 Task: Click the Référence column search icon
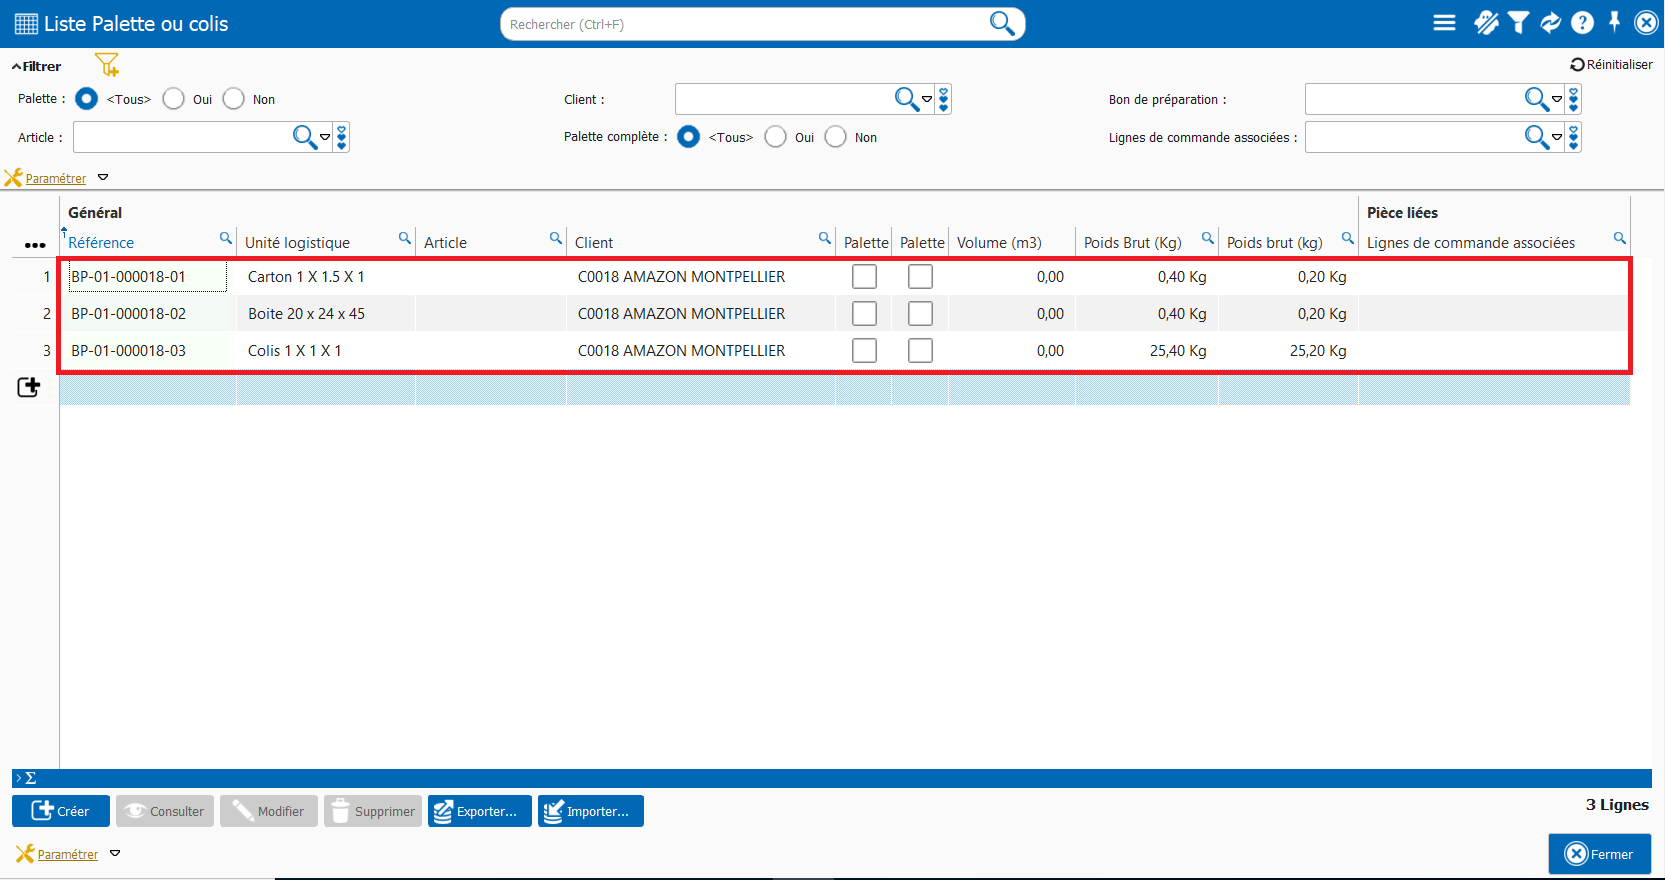click(x=226, y=238)
